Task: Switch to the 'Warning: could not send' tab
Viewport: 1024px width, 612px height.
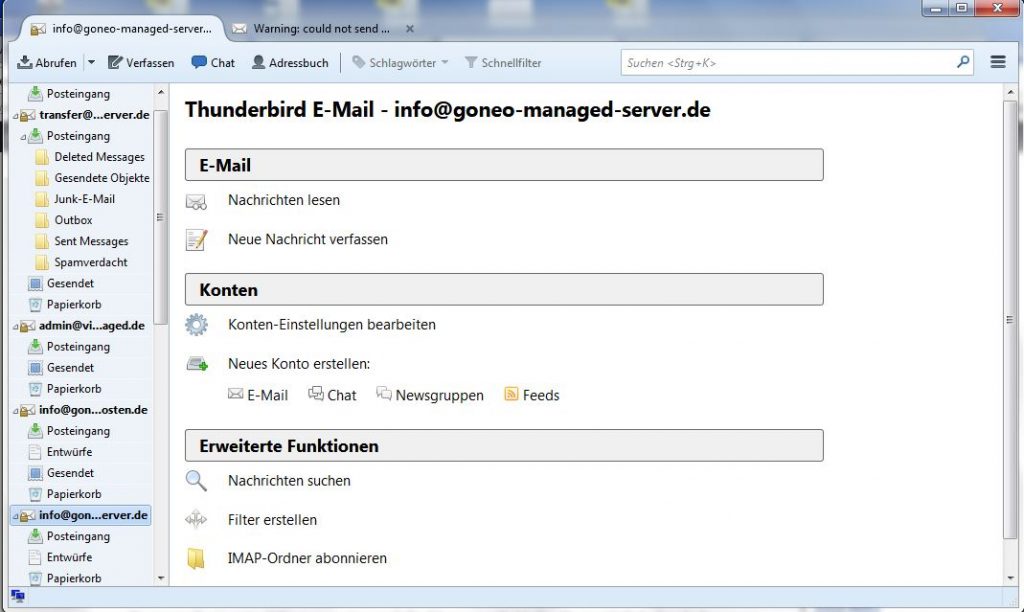Action: coord(312,29)
